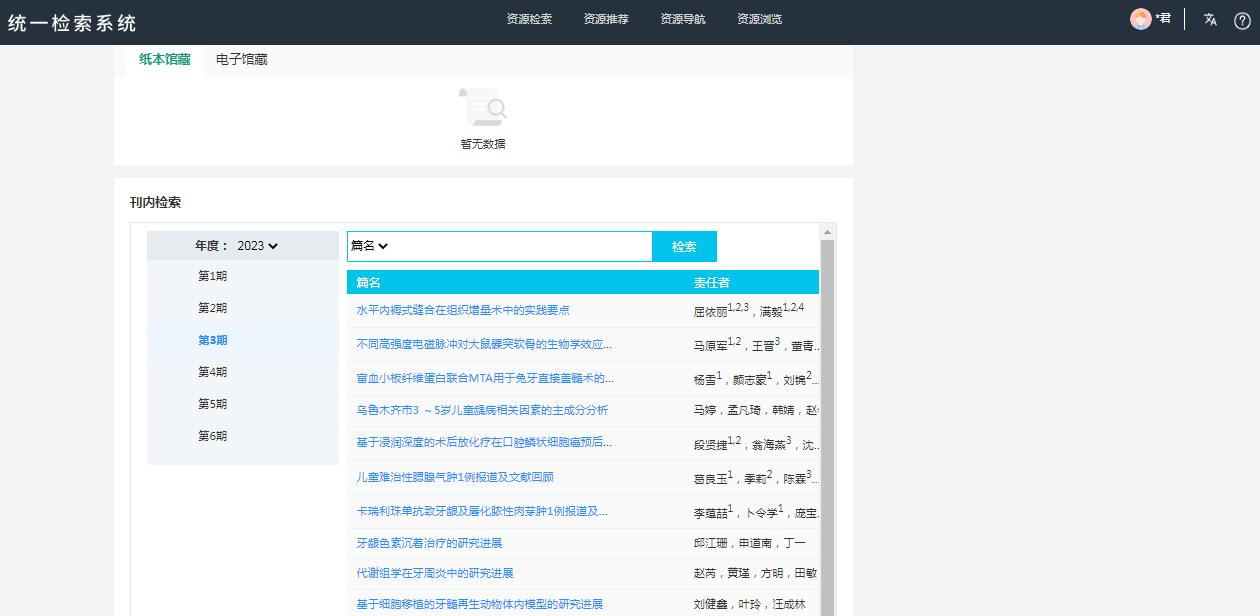
Task: Switch to the 纸本馆藏 tab
Action: coord(164,60)
